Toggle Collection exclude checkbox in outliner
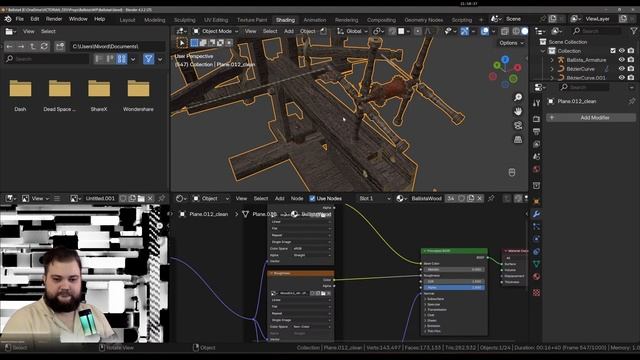This screenshot has width=640, height=360. click(613, 51)
